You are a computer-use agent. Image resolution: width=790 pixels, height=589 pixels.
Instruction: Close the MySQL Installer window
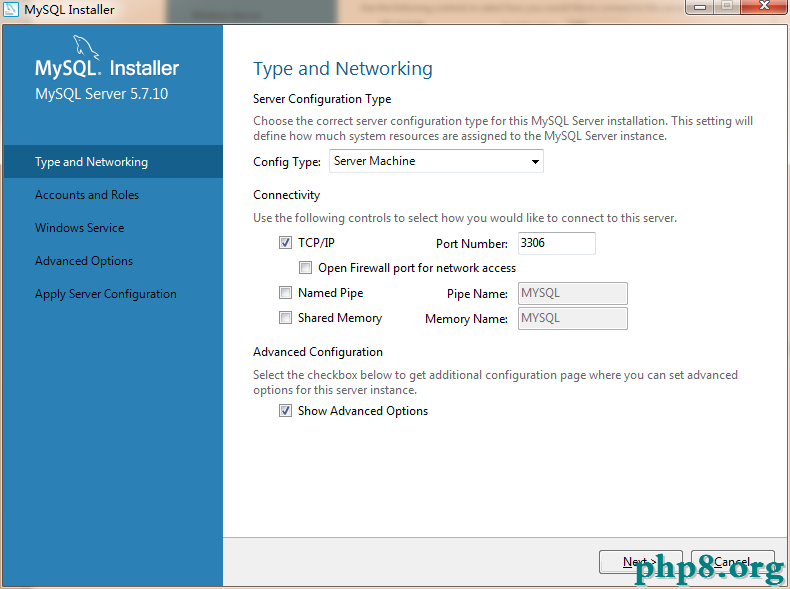point(763,7)
